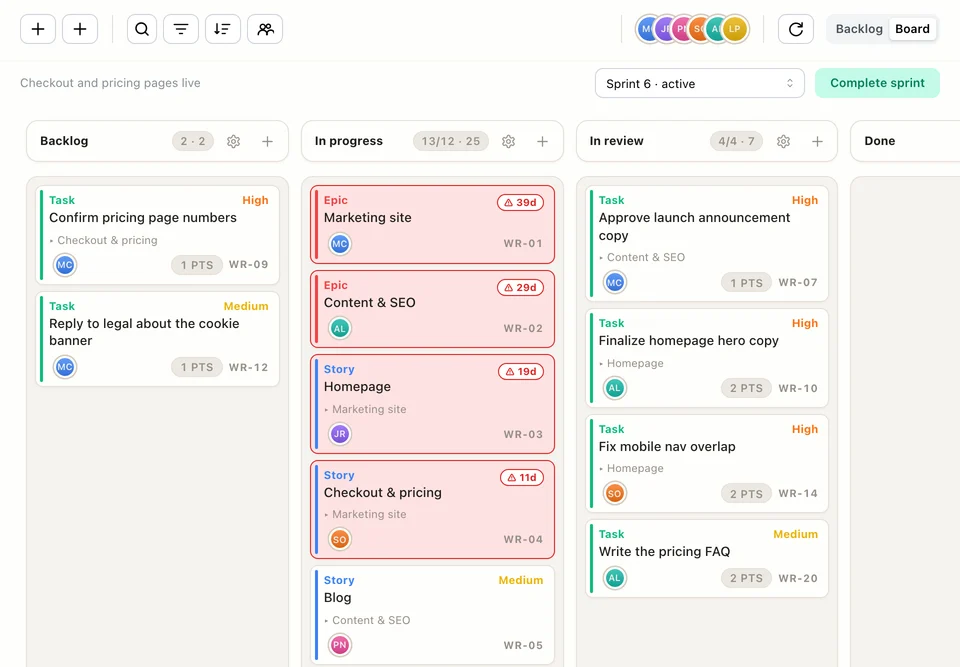960x667 pixels.
Task: Open the search tool in the toolbar
Action: click(x=141, y=29)
